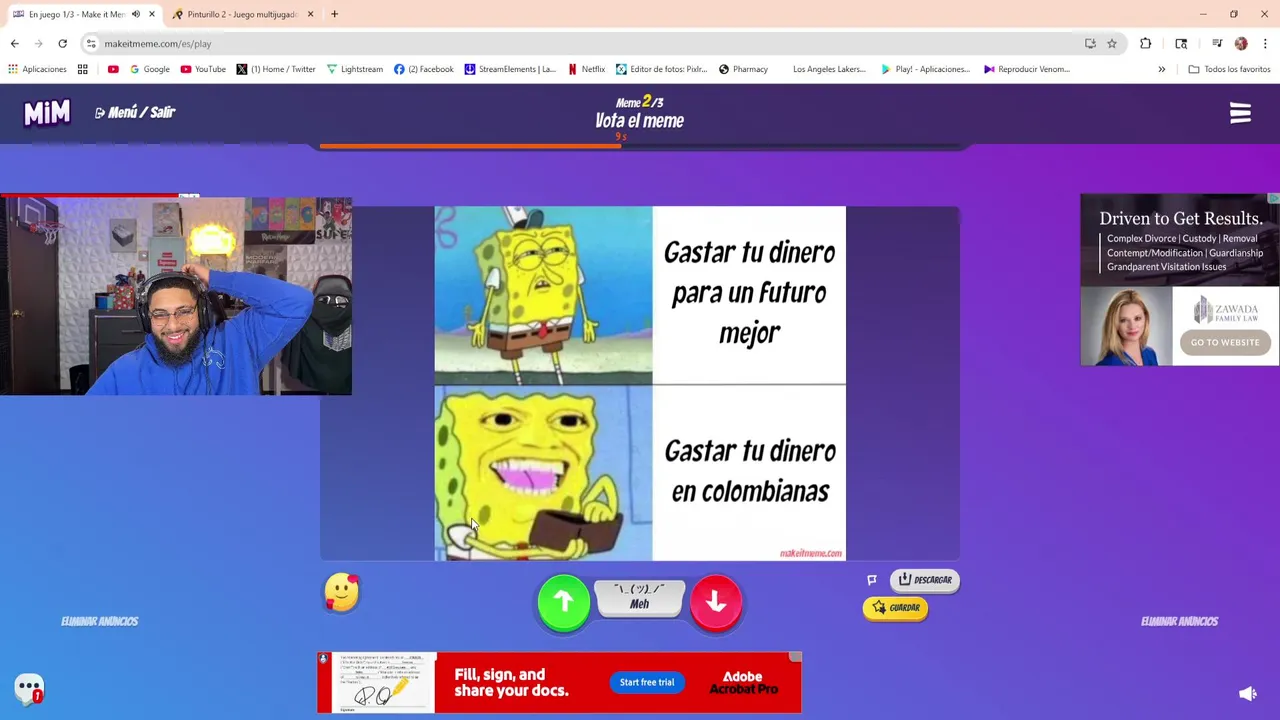Viewport: 1280px width, 720px height.
Task: Go back in browser history
Action: click(14, 44)
